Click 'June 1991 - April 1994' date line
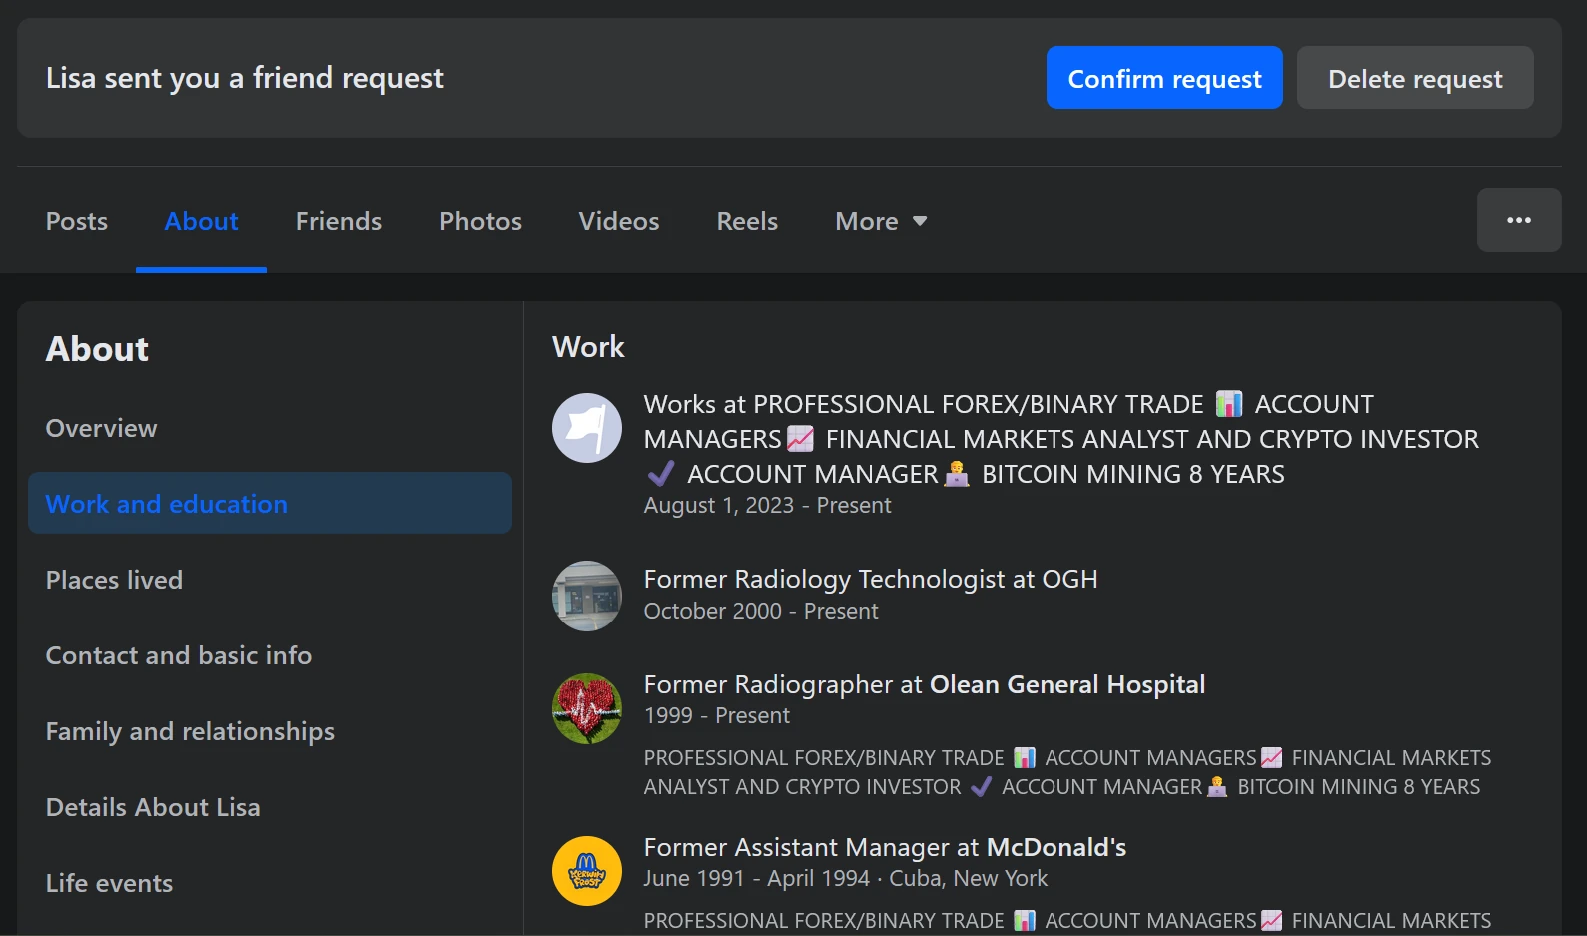This screenshot has height=936, width=1587. pyautogui.click(x=846, y=878)
